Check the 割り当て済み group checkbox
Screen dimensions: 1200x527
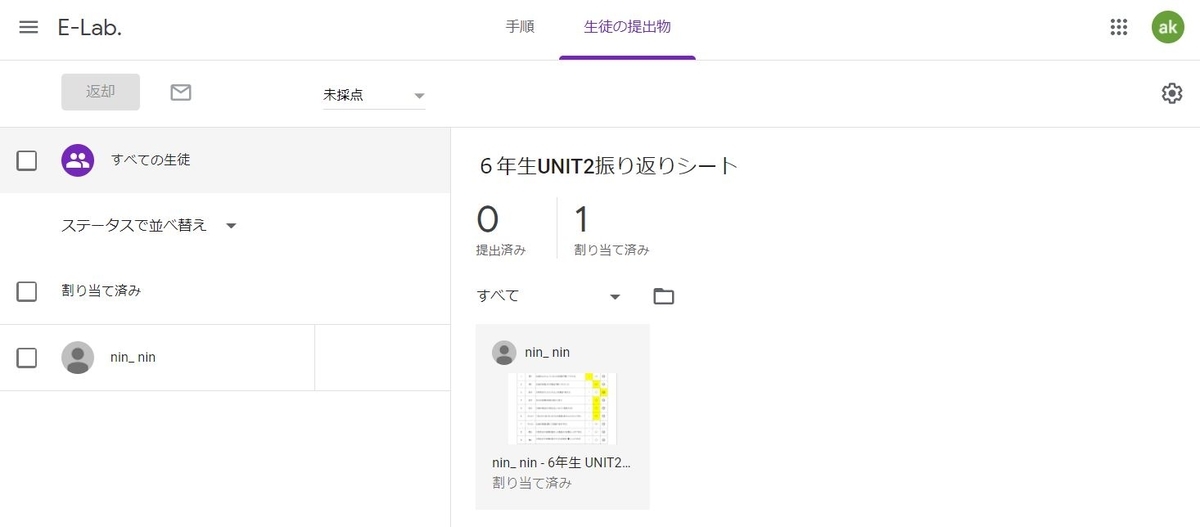[27, 291]
